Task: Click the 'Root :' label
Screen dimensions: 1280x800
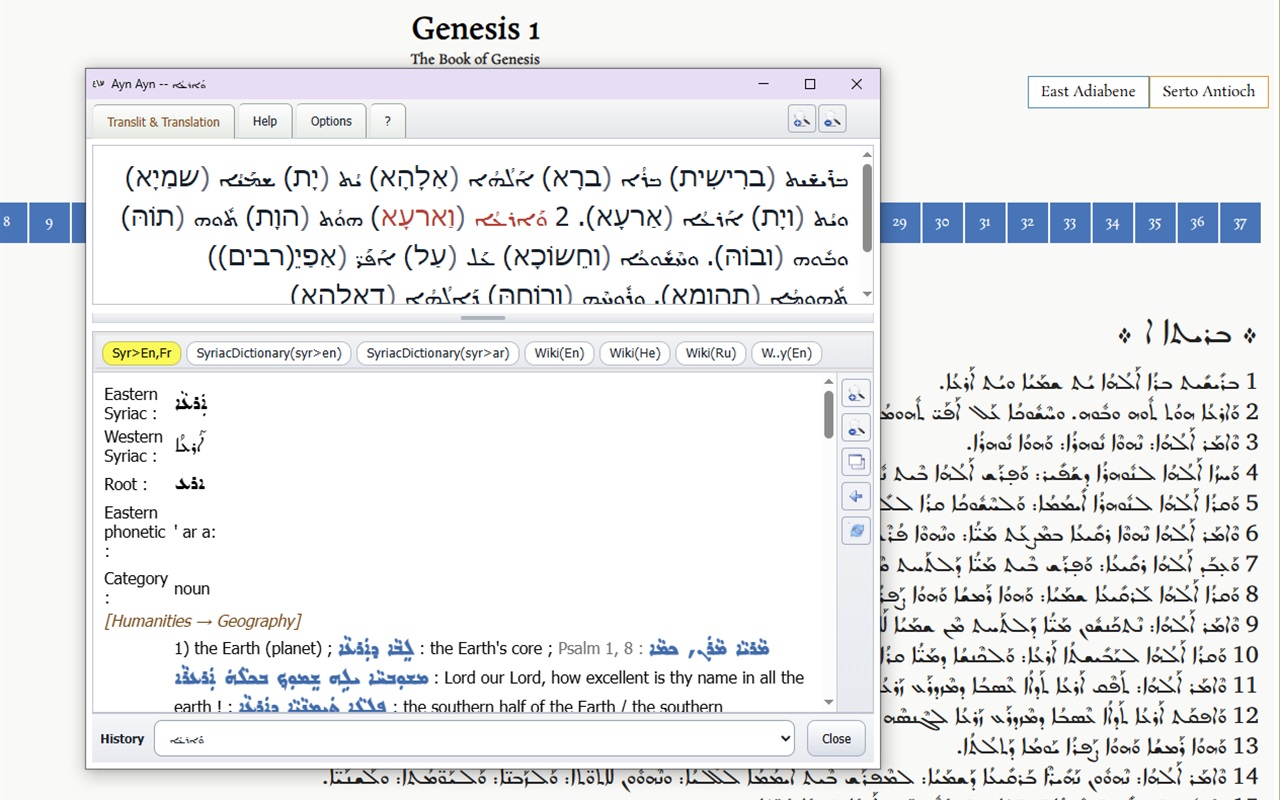Action: click(x=126, y=484)
